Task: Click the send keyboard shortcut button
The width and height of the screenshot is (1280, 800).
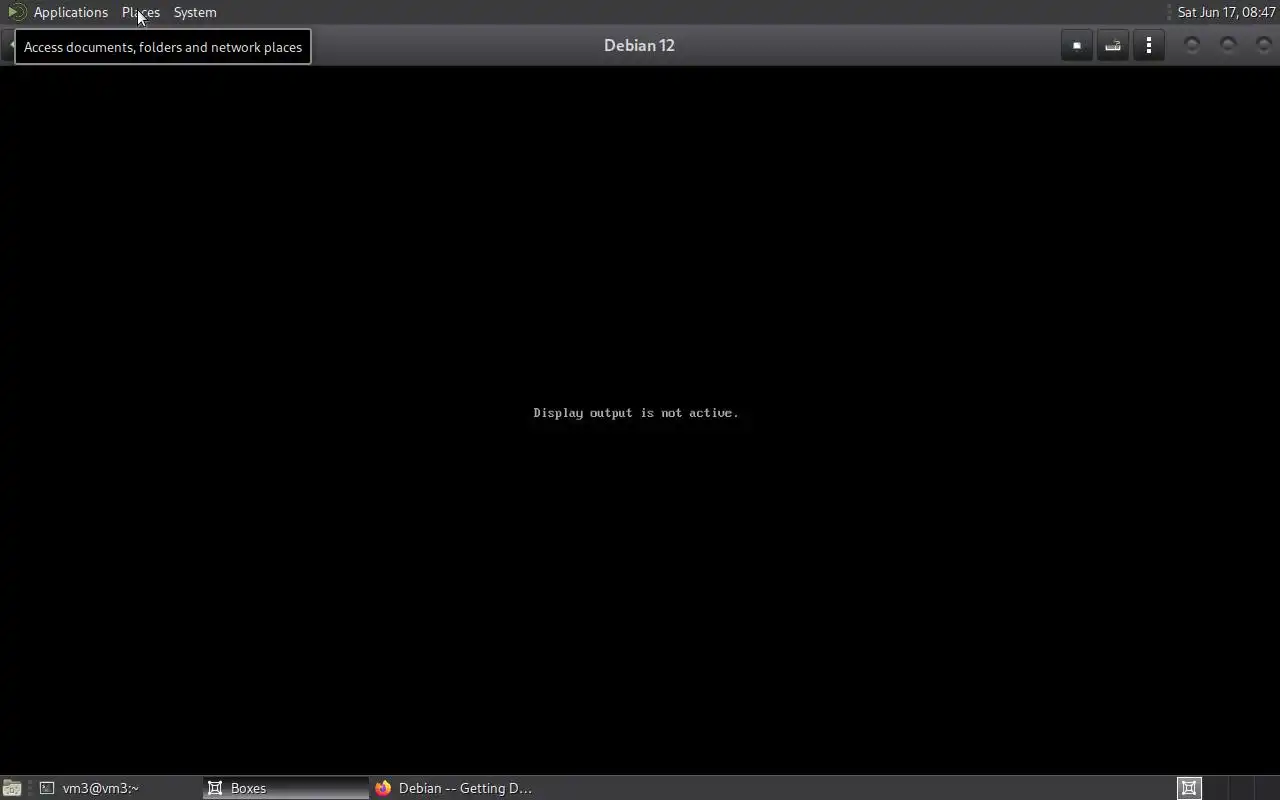Action: [x=1112, y=45]
